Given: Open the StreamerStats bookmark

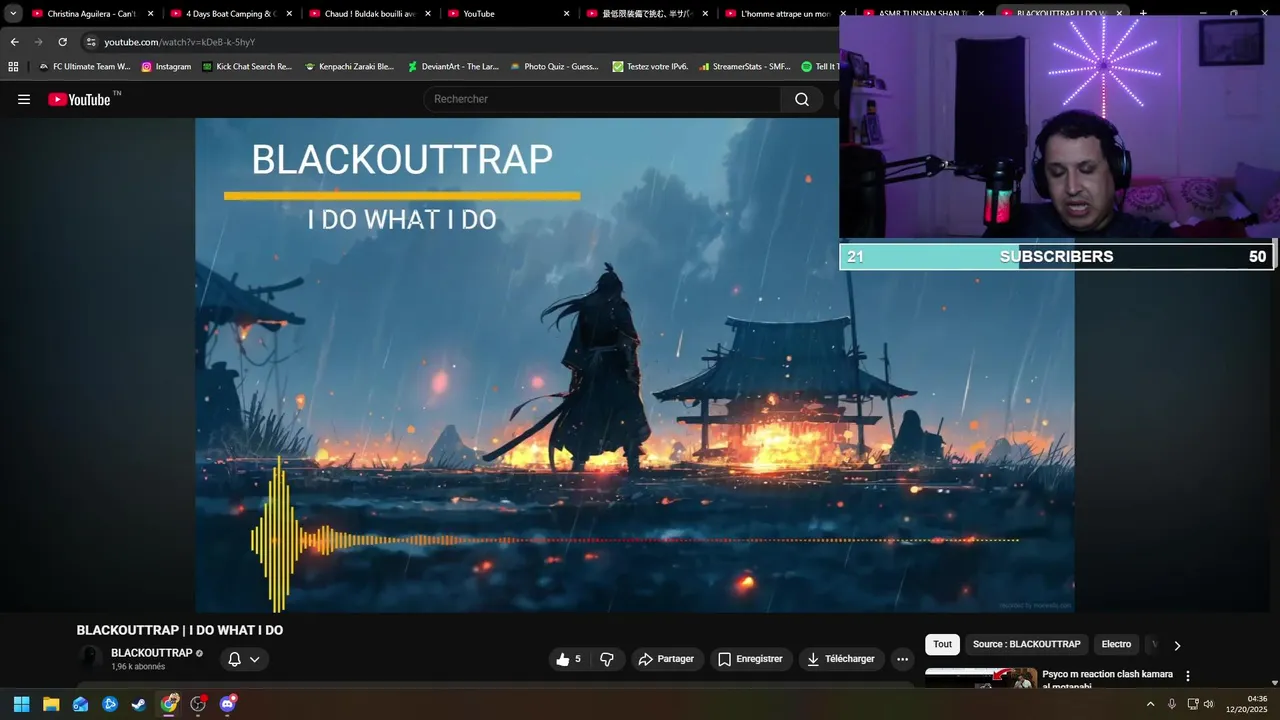Looking at the screenshot, I should click(745, 67).
